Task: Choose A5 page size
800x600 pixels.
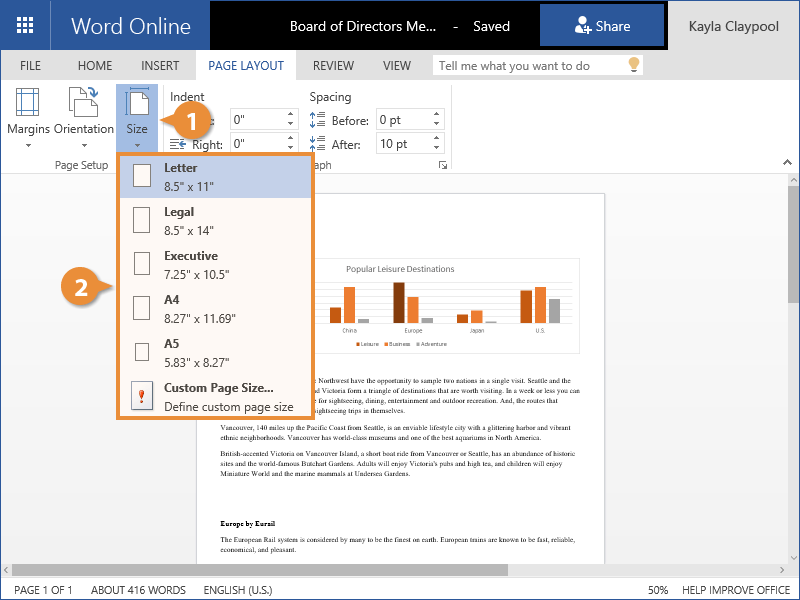Action: (216, 352)
